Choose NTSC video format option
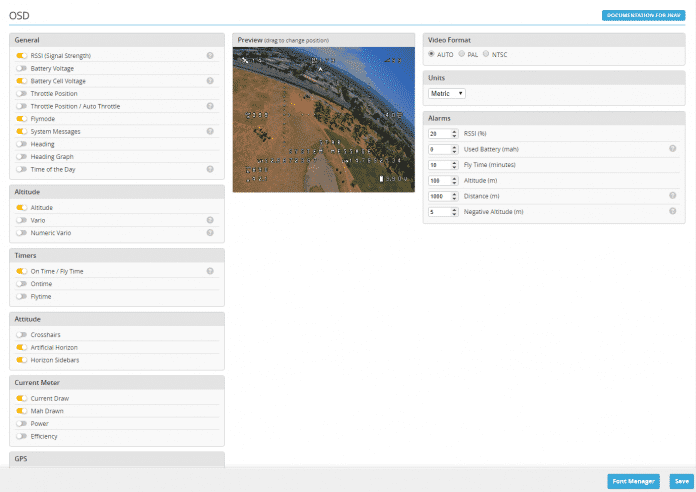 tap(486, 54)
